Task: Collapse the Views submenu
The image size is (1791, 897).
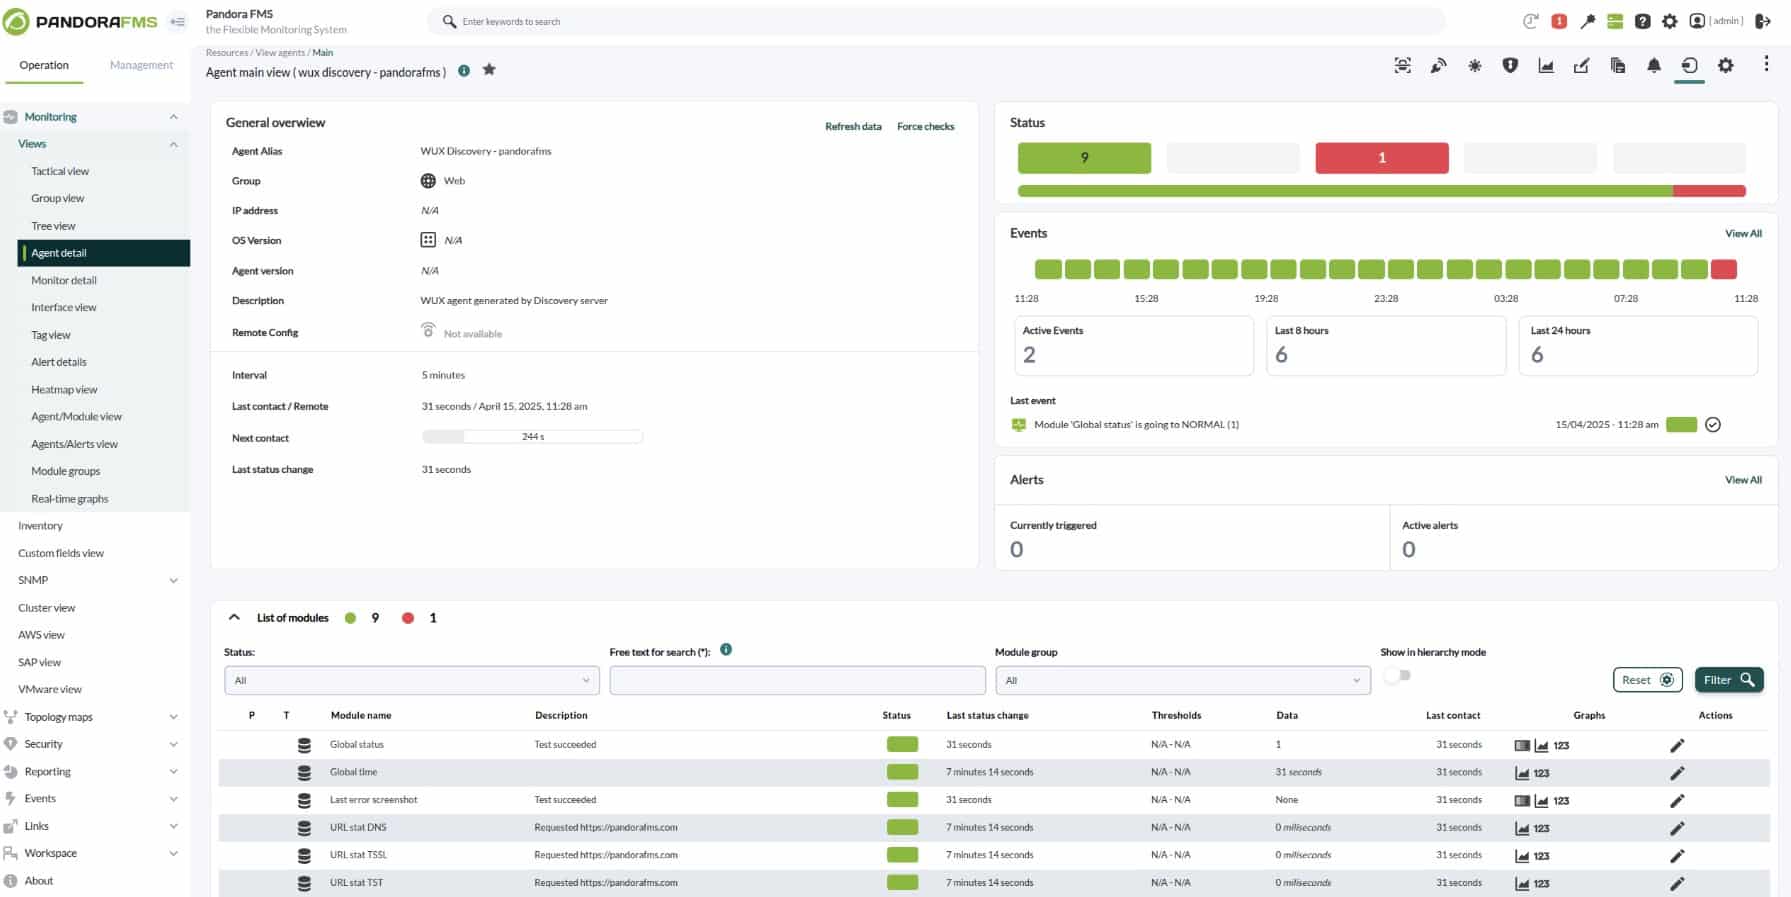Action: click(173, 145)
